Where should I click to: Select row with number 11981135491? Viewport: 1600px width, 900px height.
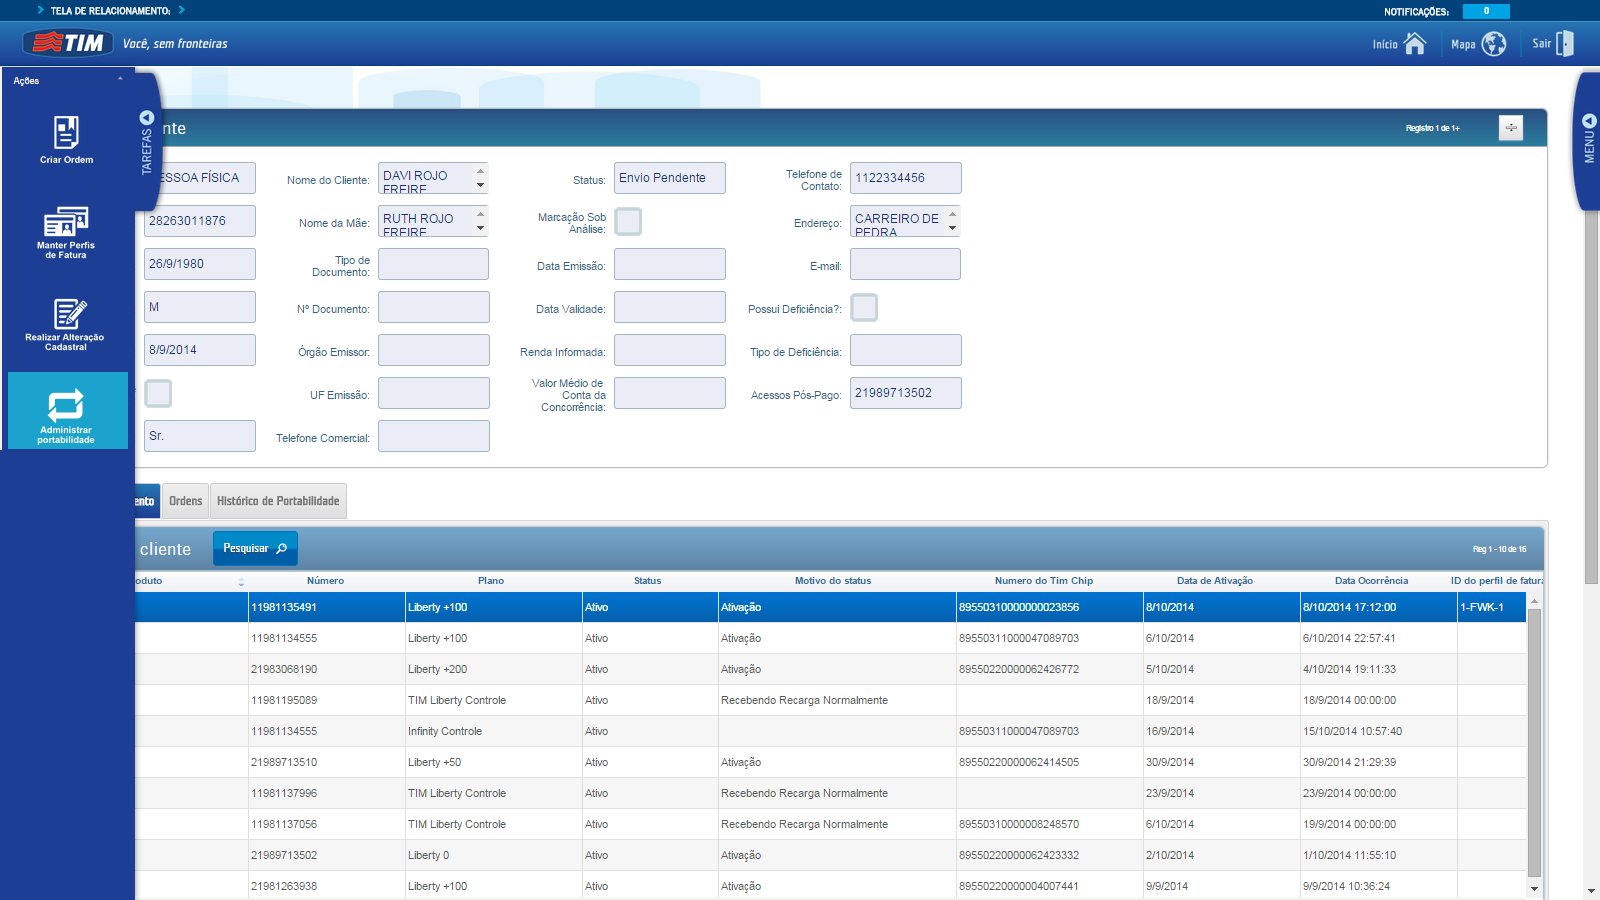(831, 607)
